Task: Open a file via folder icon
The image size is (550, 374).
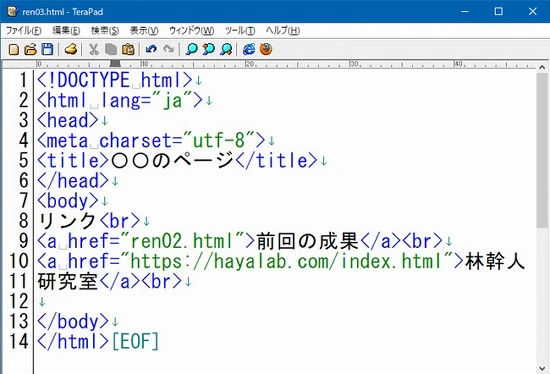Action: point(31,49)
